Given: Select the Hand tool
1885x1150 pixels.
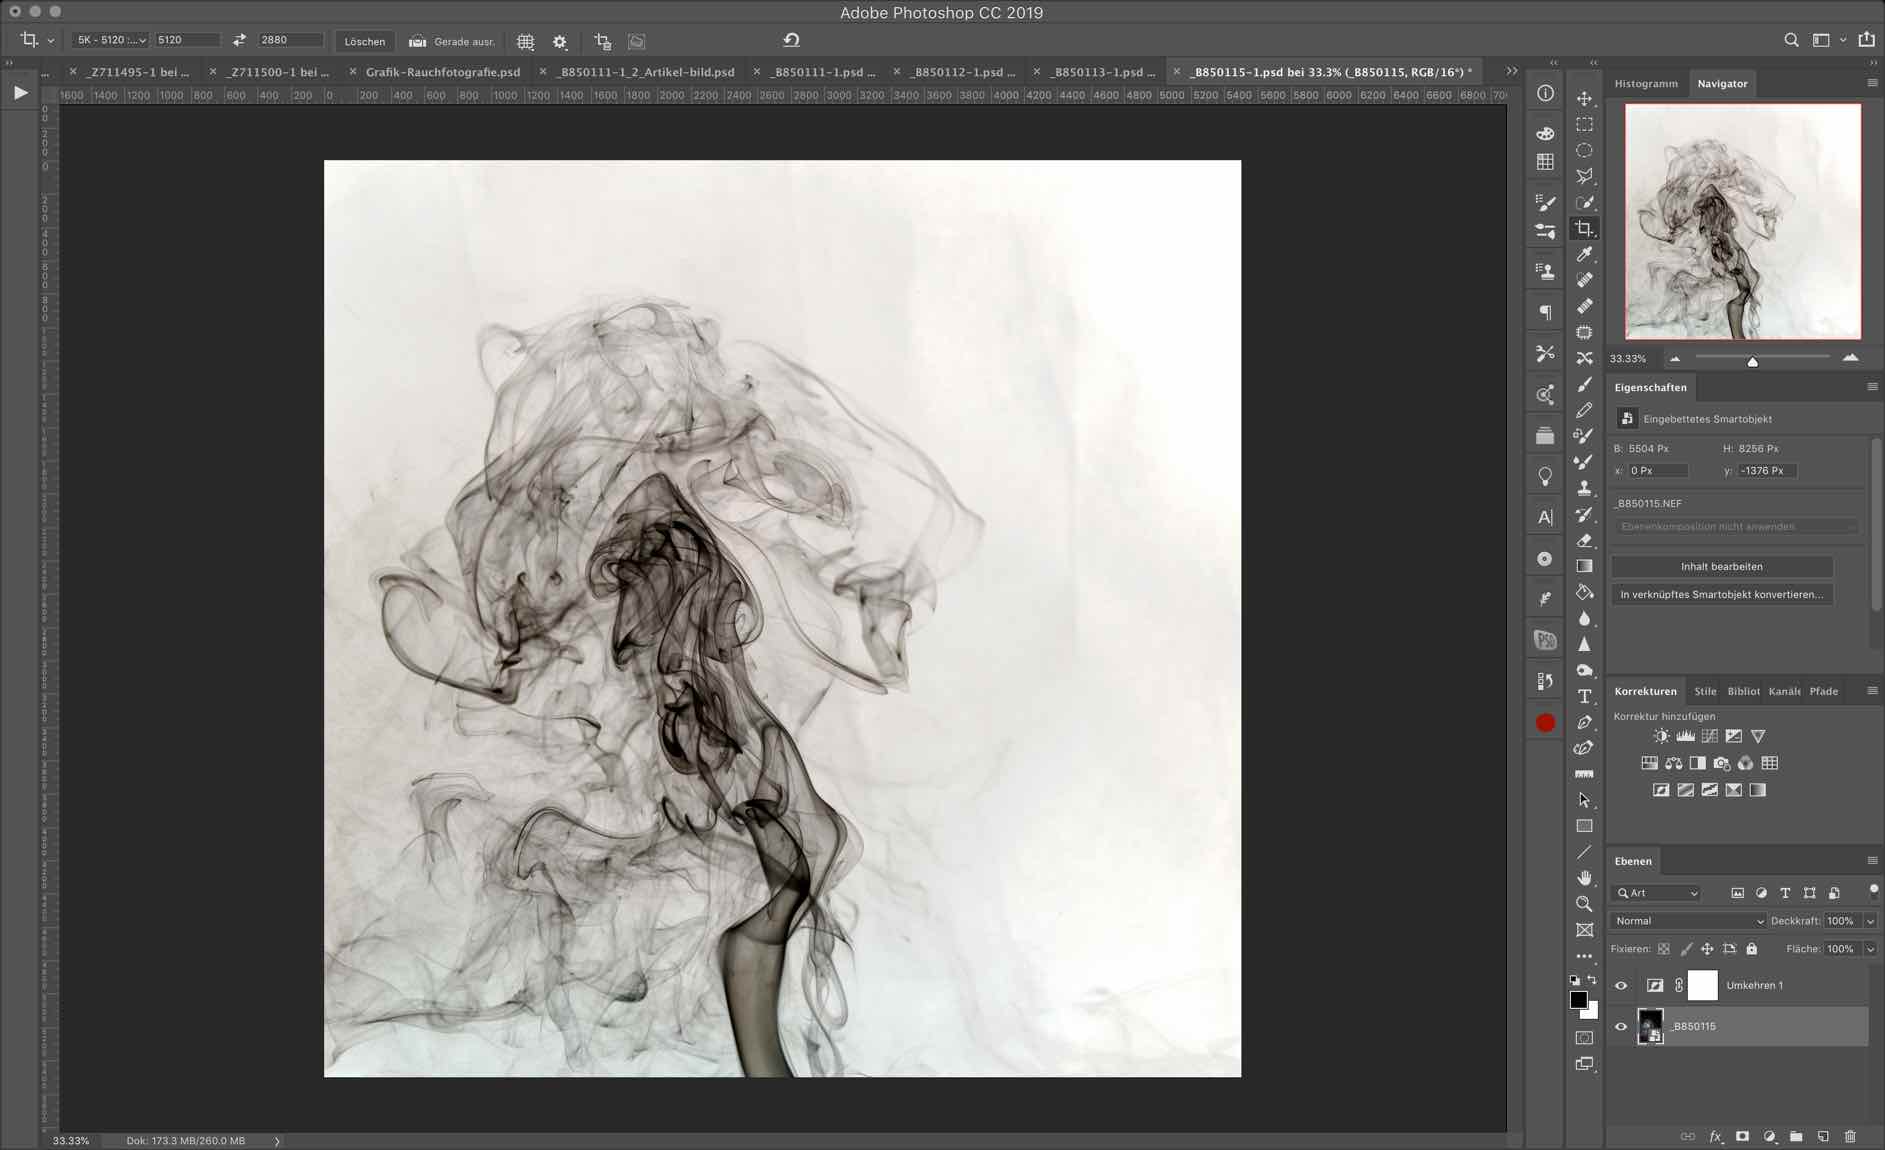Looking at the screenshot, I should [x=1584, y=878].
